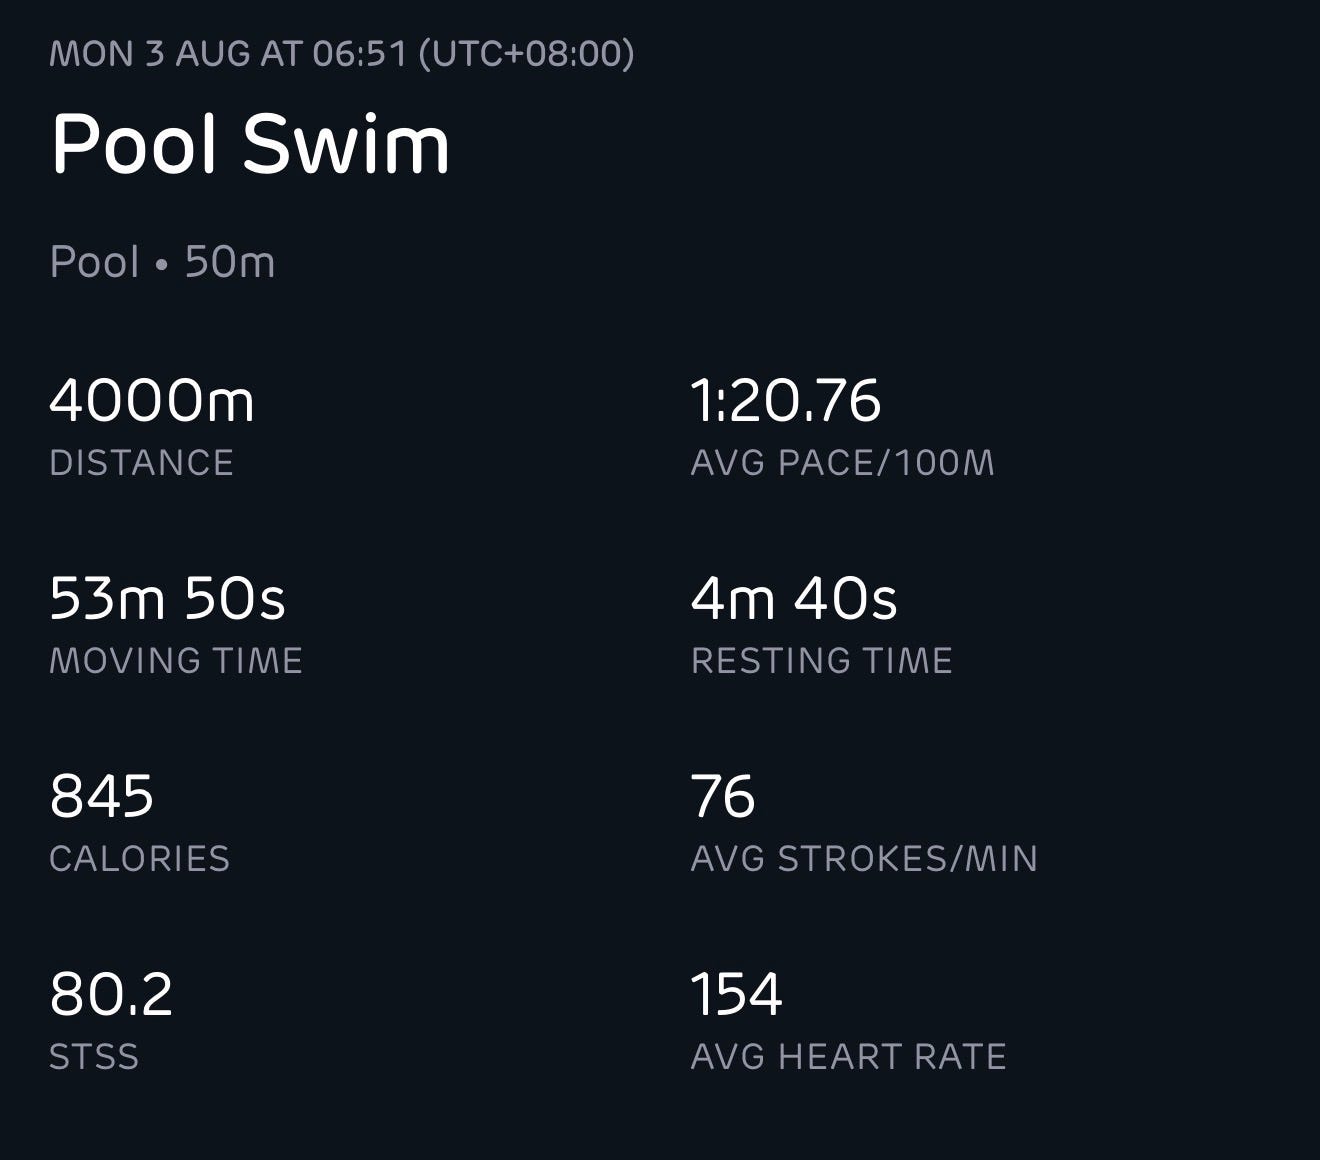Click the AVG STROKES/MIN label
This screenshot has height=1160, width=1320.
click(865, 859)
